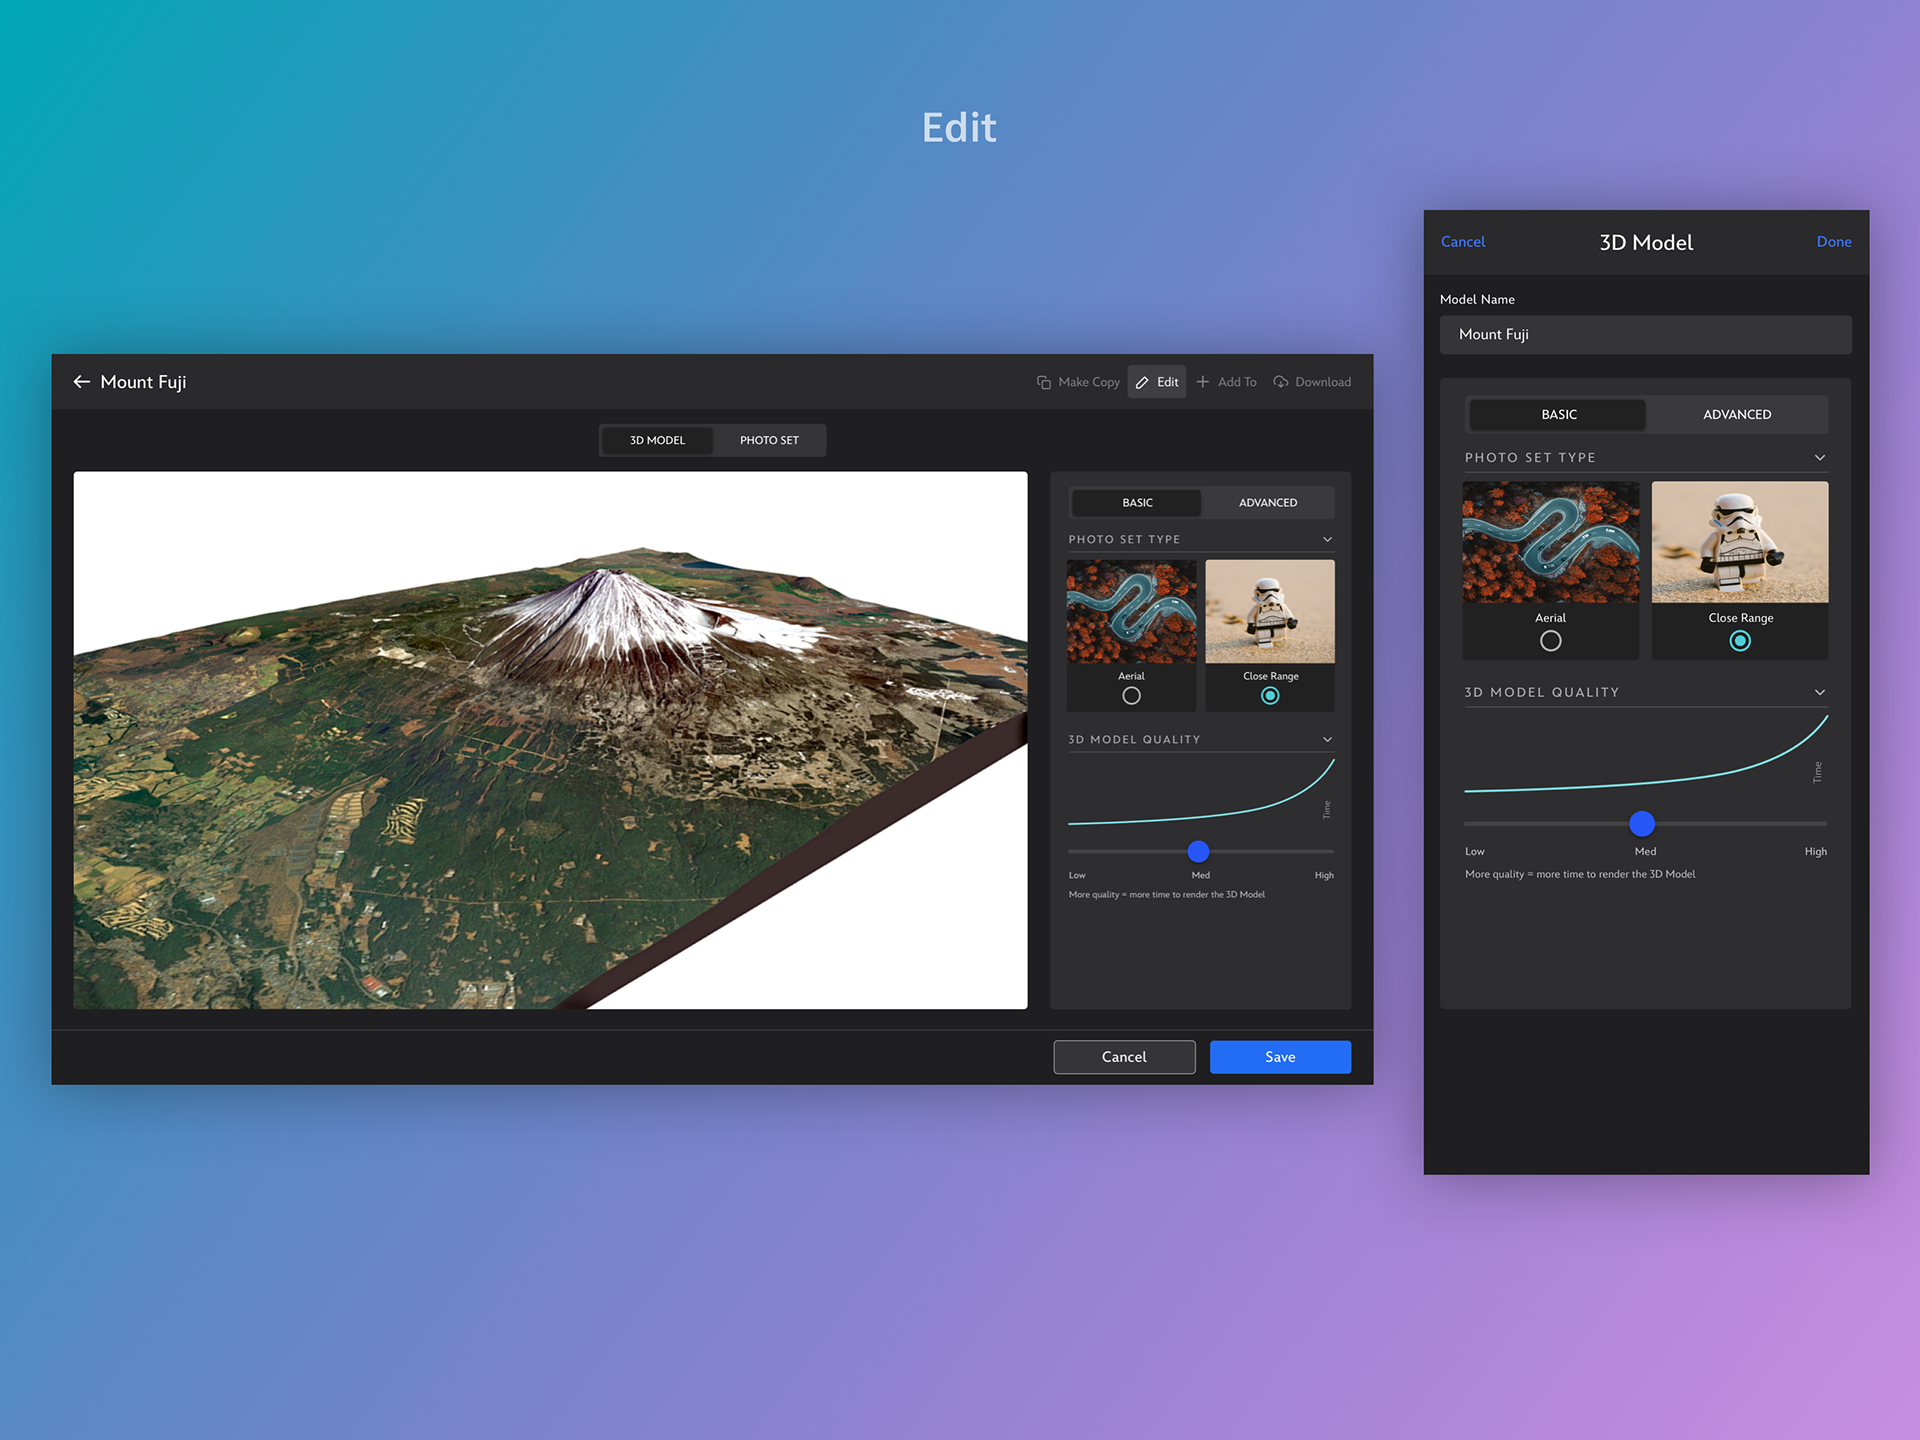
Task: Click the Edit pencil icon
Action: [x=1142, y=382]
